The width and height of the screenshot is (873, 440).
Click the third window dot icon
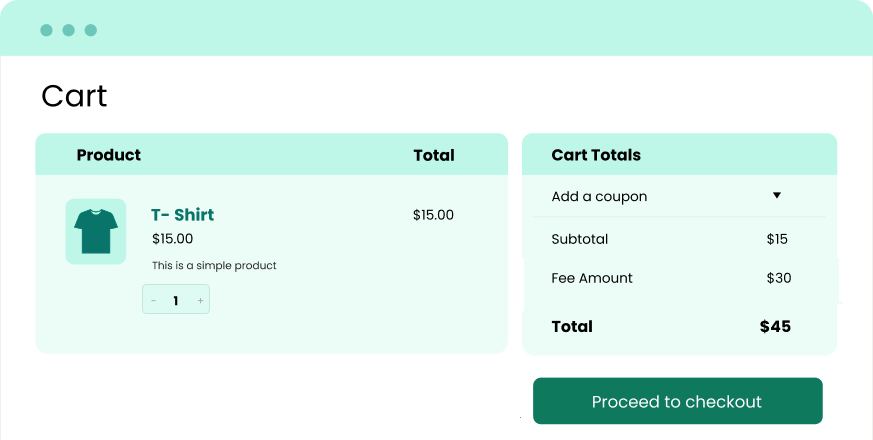pos(91,30)
